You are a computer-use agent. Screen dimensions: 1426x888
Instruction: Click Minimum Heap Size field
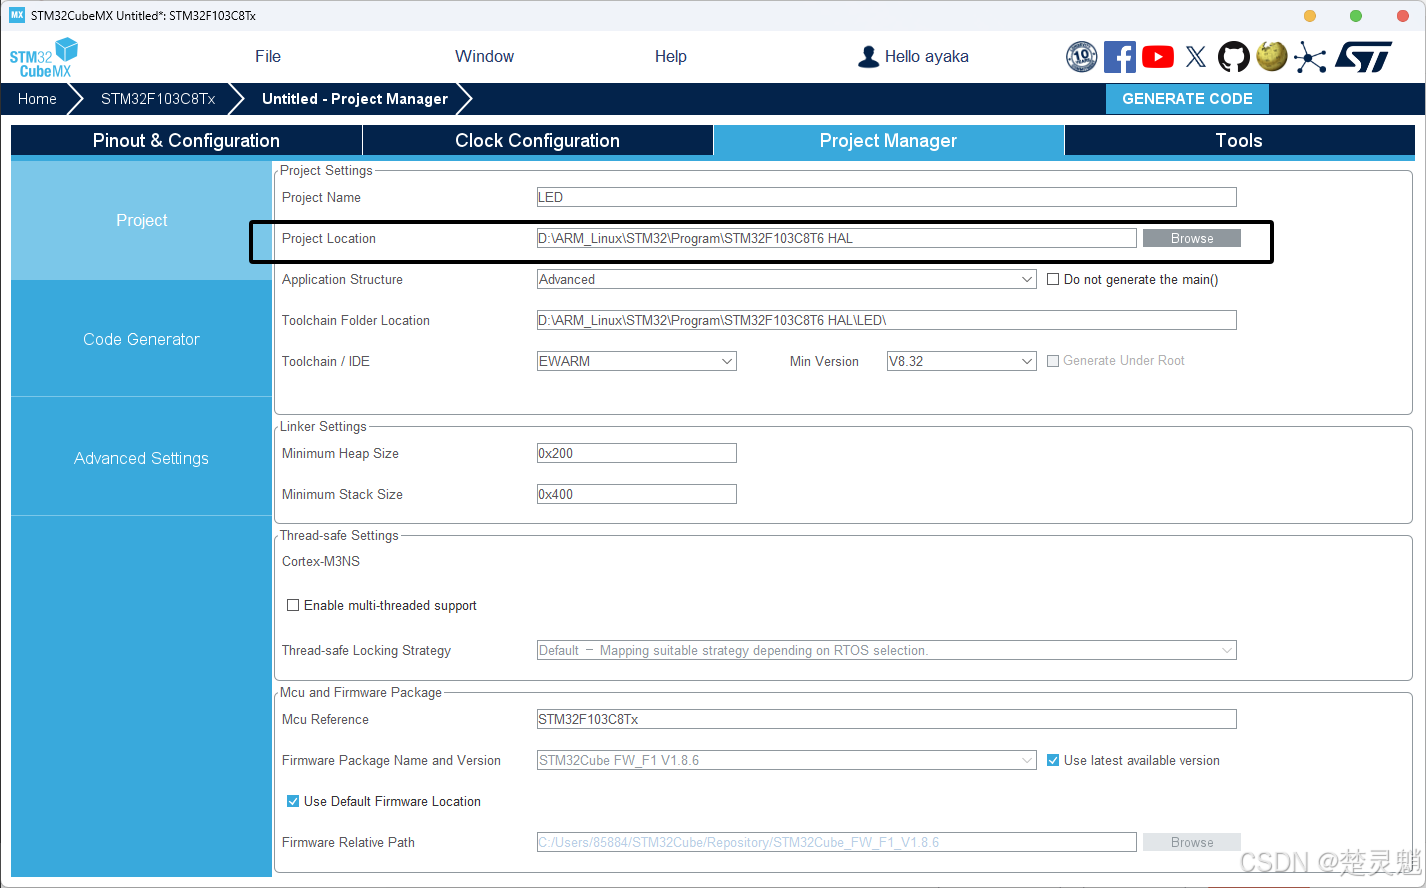point(637,454)
